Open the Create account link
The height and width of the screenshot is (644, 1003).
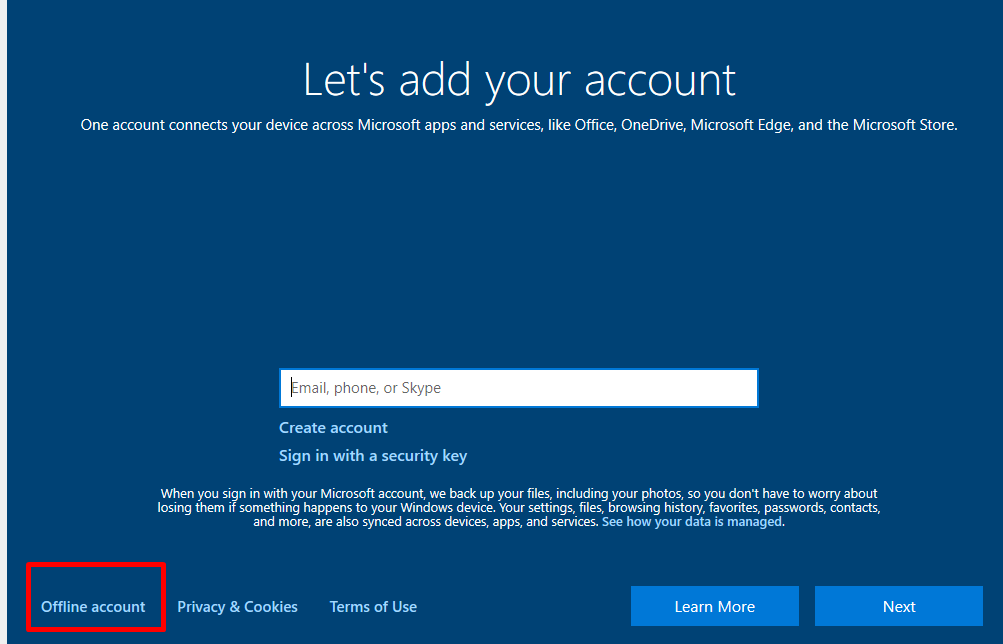pos(333,427)
